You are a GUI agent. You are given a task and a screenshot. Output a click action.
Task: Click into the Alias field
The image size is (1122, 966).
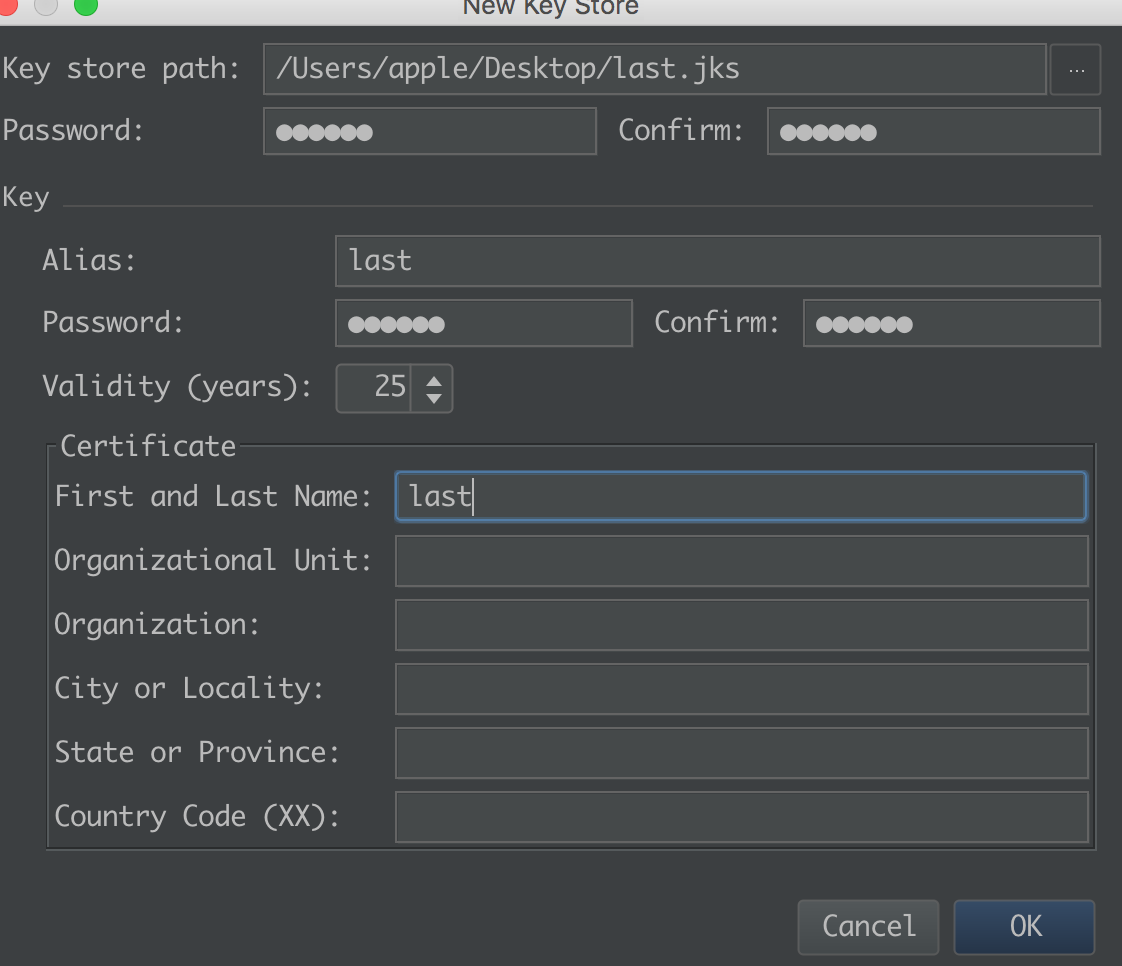click(718, 261)
